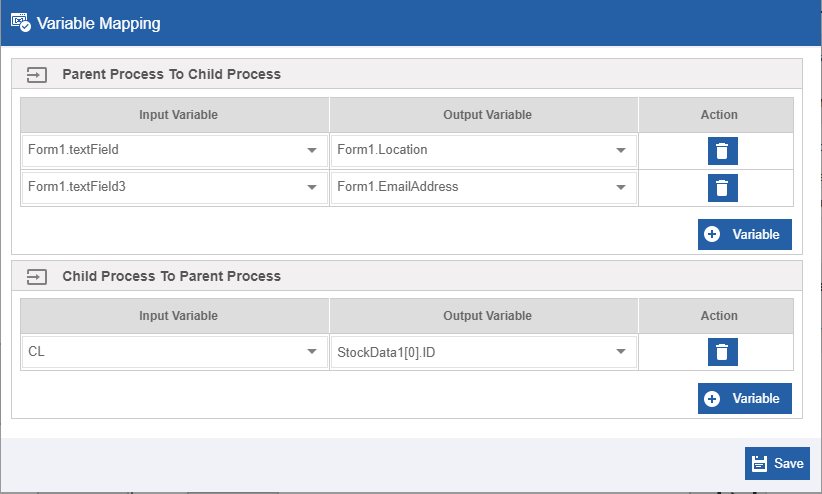Select the Child Process To Parent Process header
This screenshot has width=822, height=494.
coord(171,276)
